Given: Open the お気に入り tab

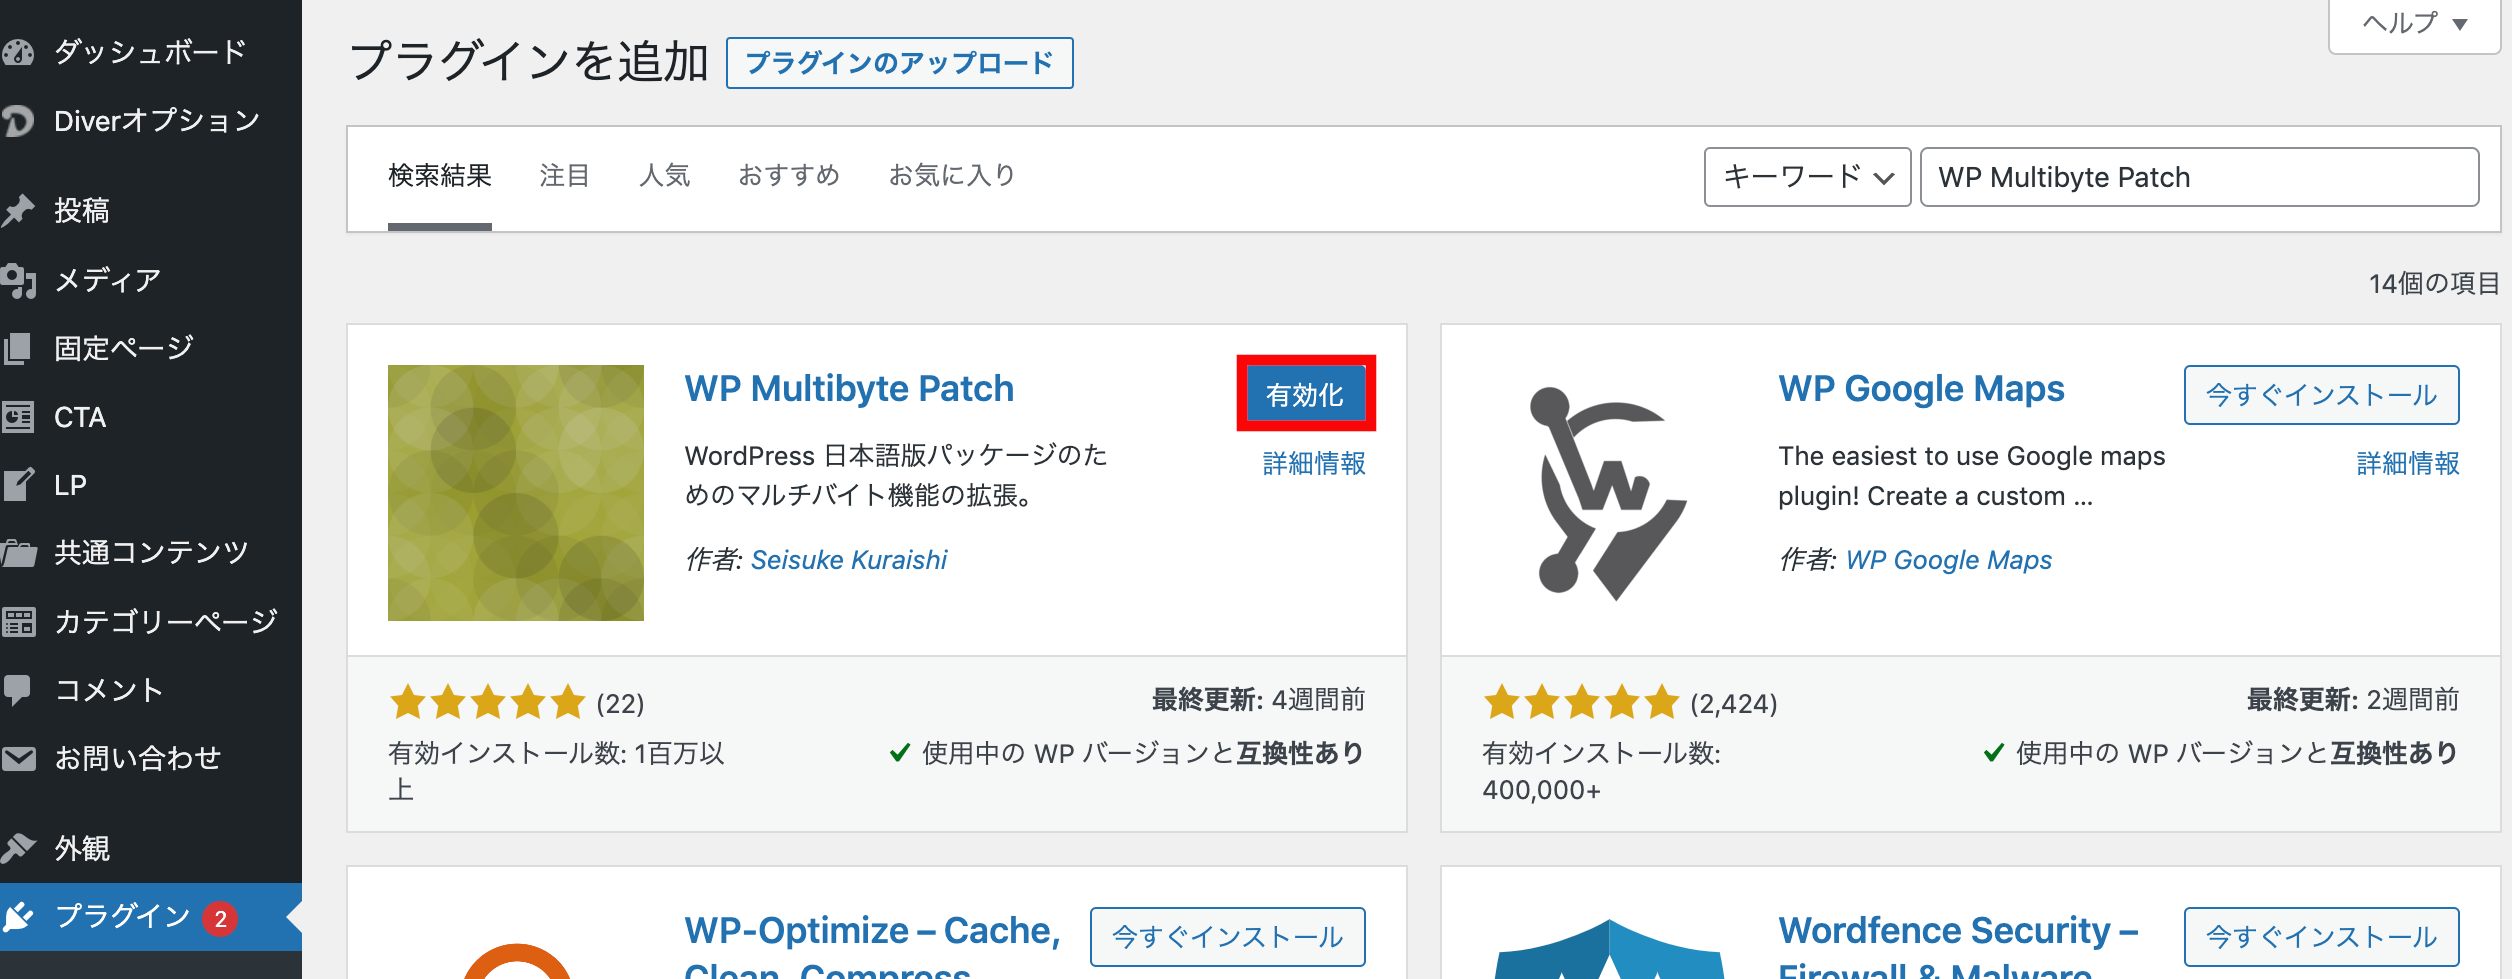Looking at the screenshot, I should 951,176.
